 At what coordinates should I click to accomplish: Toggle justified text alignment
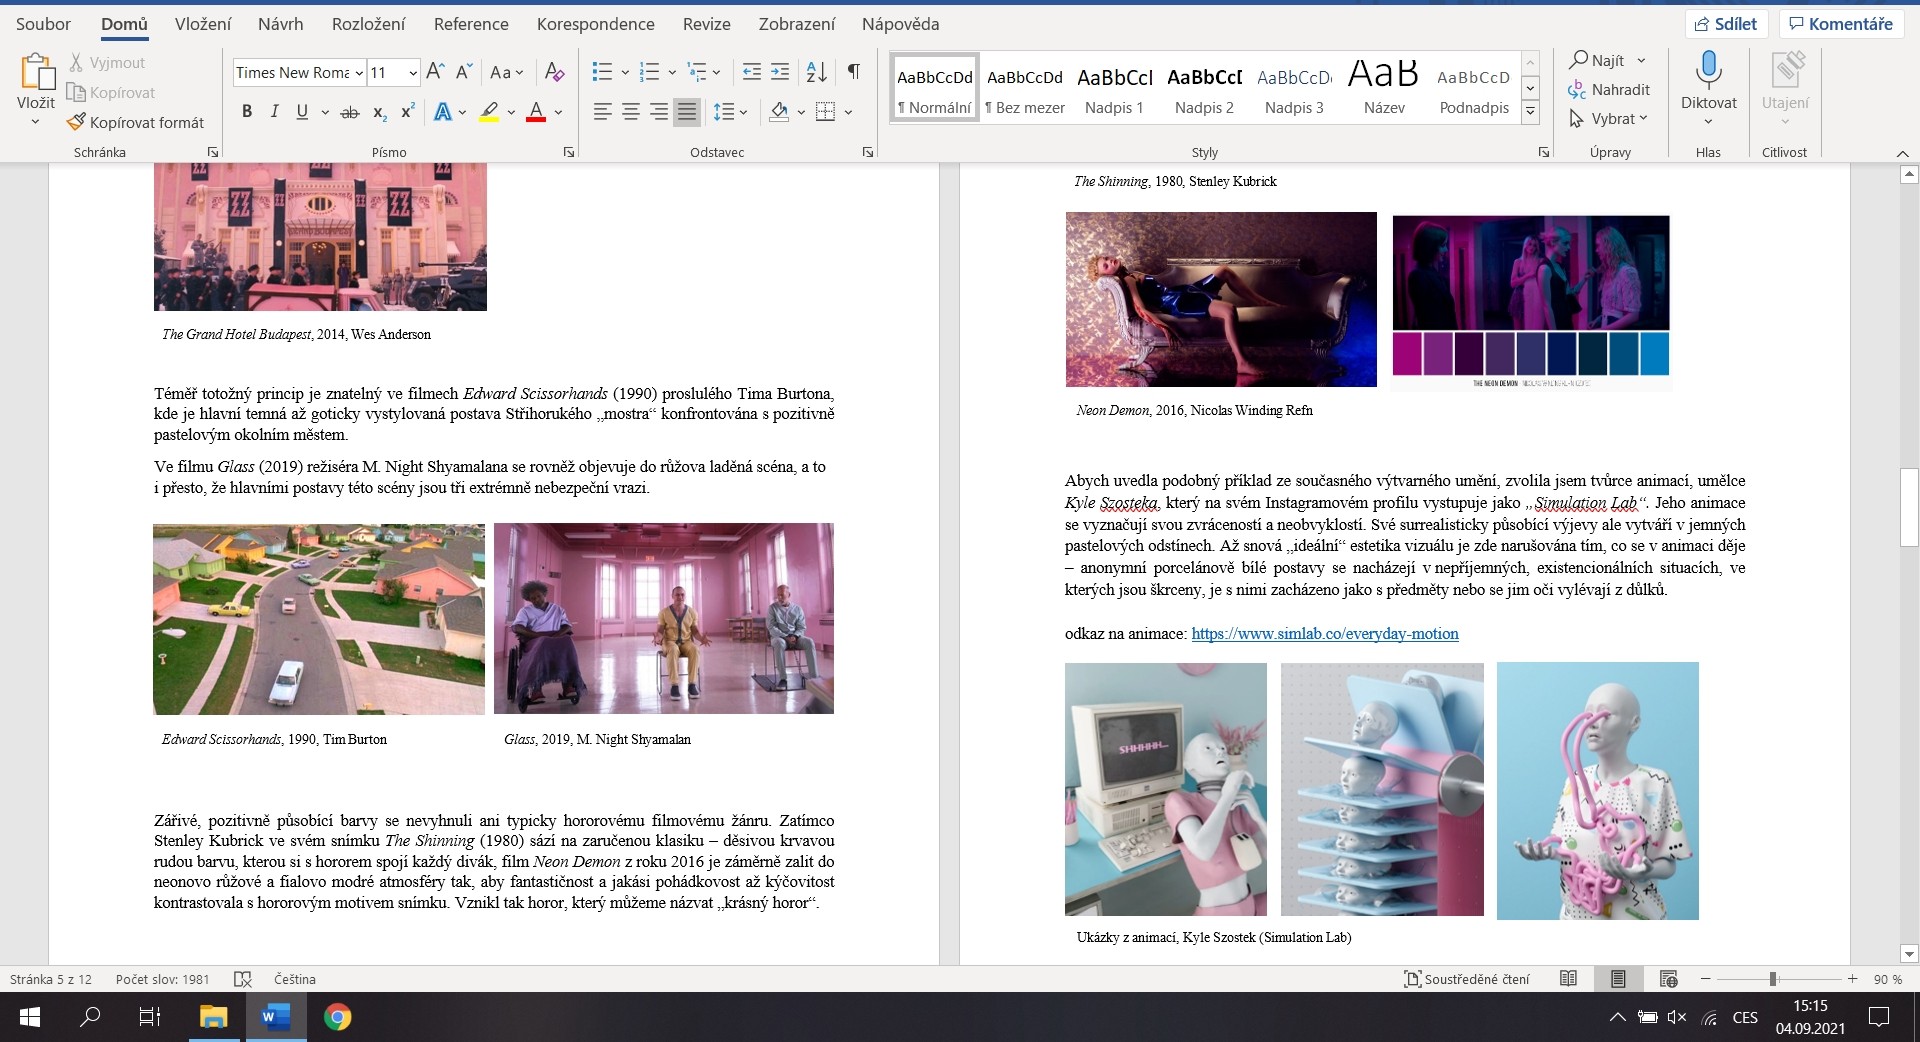[x=687, y=112]
